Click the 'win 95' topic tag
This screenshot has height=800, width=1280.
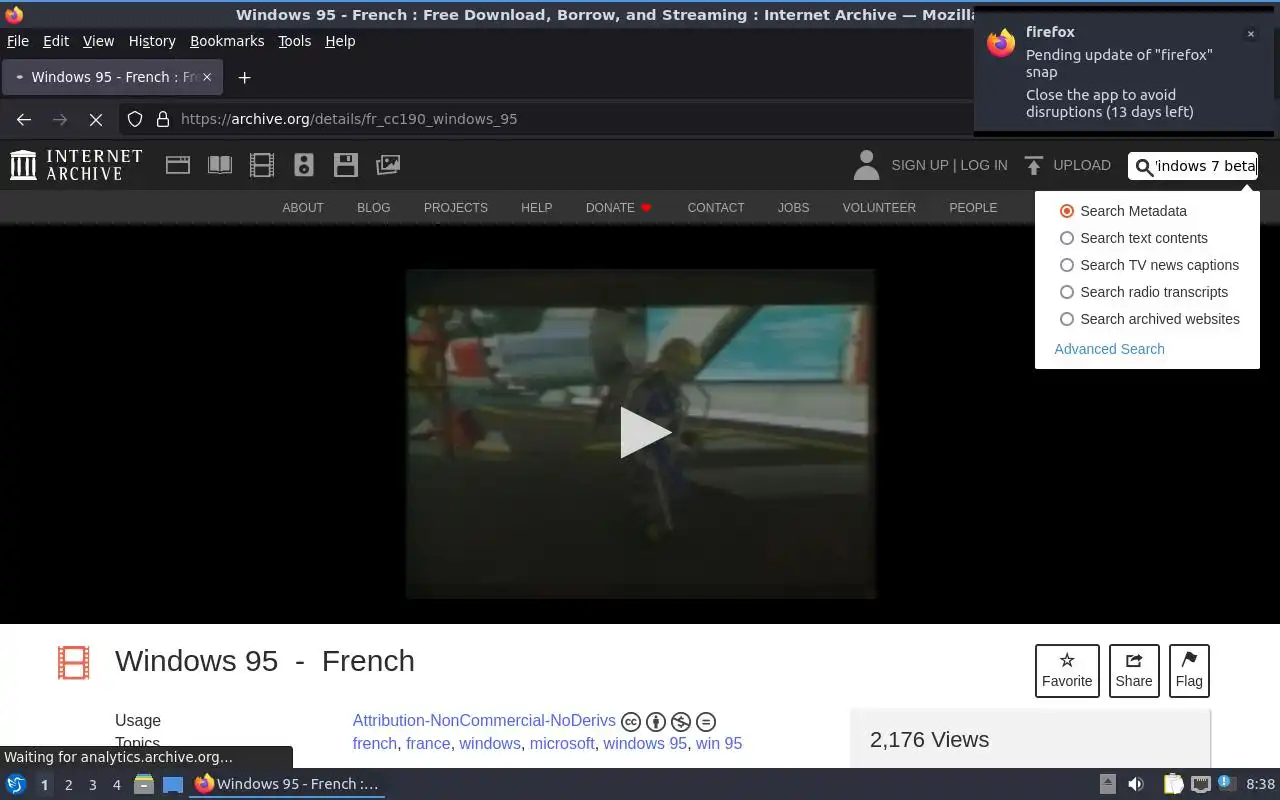719,743
